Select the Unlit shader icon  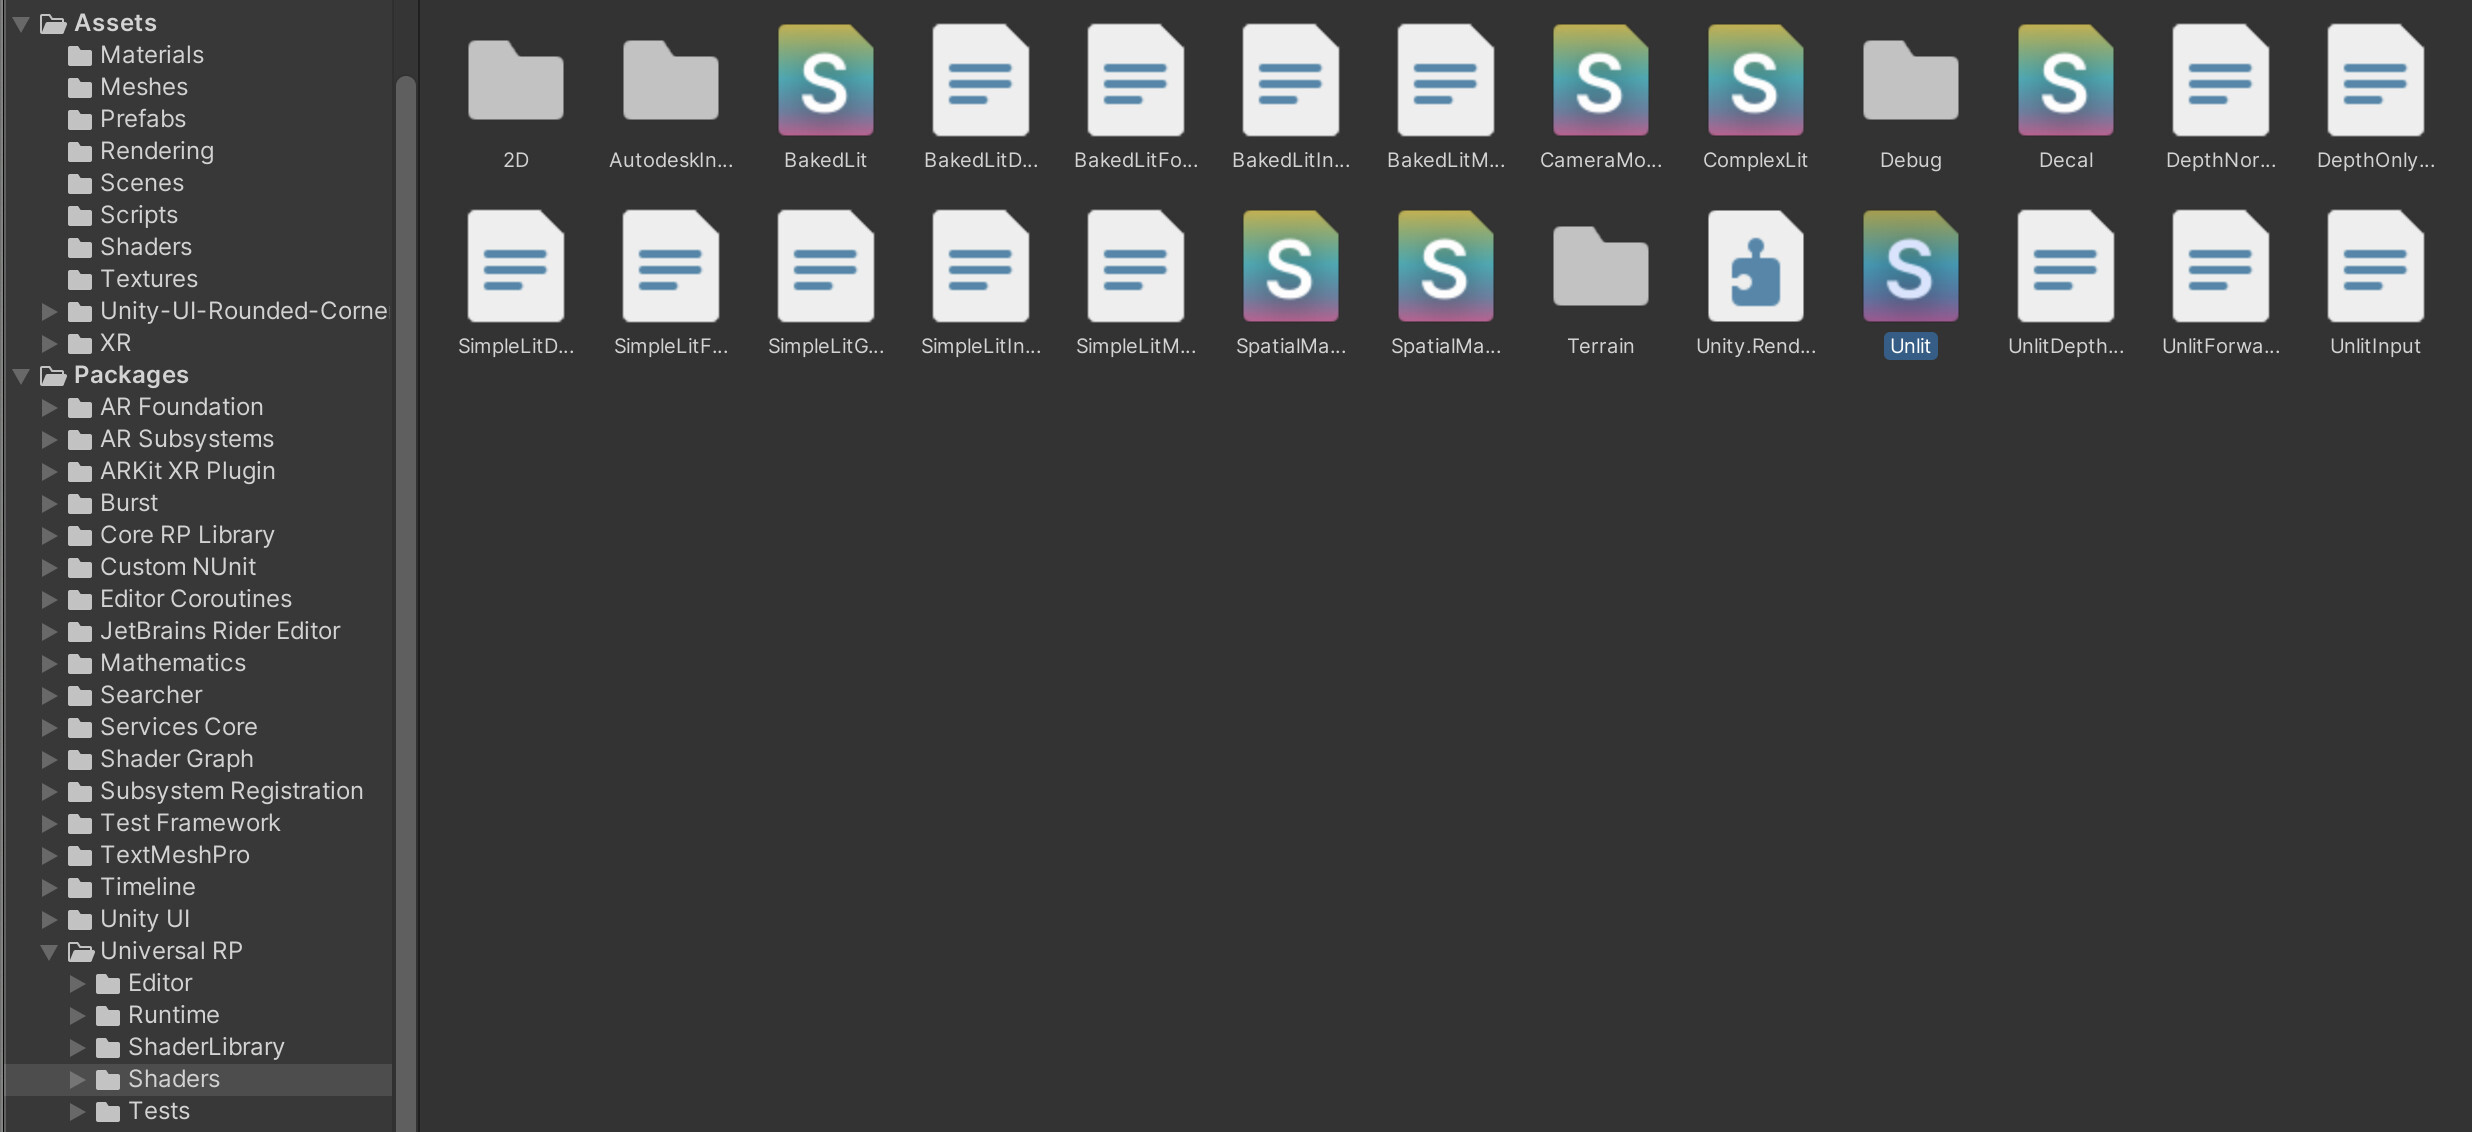pyautogui.click(x=1910, y=268)
